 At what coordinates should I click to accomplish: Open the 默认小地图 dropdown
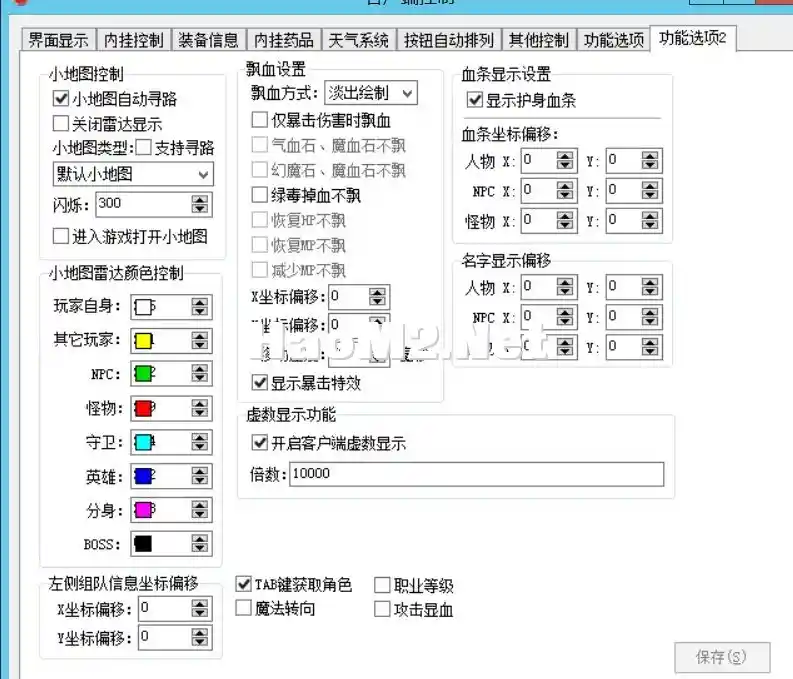pos(133,174)
